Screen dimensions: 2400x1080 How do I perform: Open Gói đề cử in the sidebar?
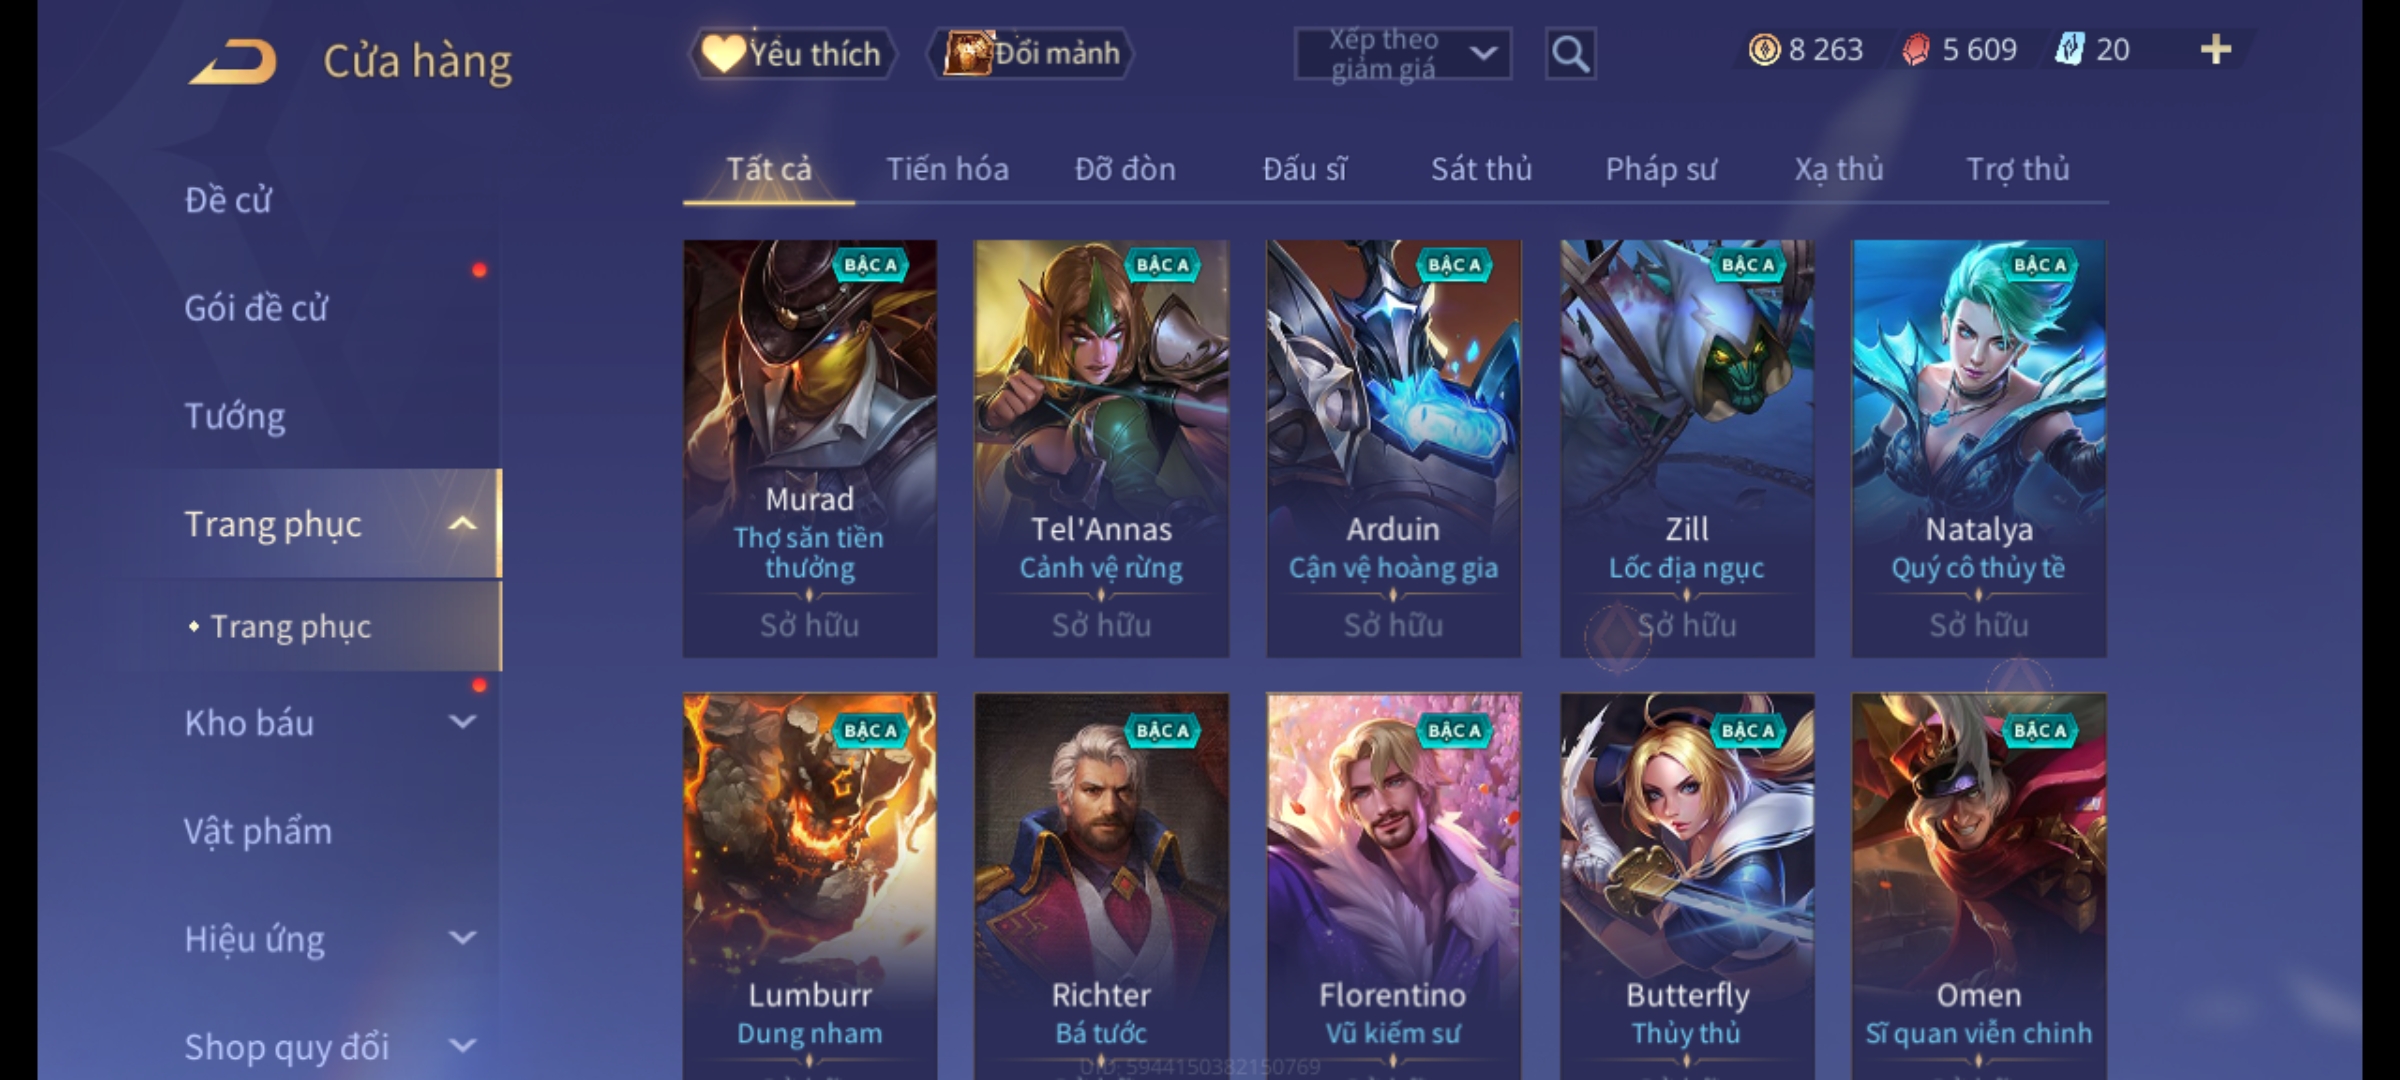coord(256,308)
